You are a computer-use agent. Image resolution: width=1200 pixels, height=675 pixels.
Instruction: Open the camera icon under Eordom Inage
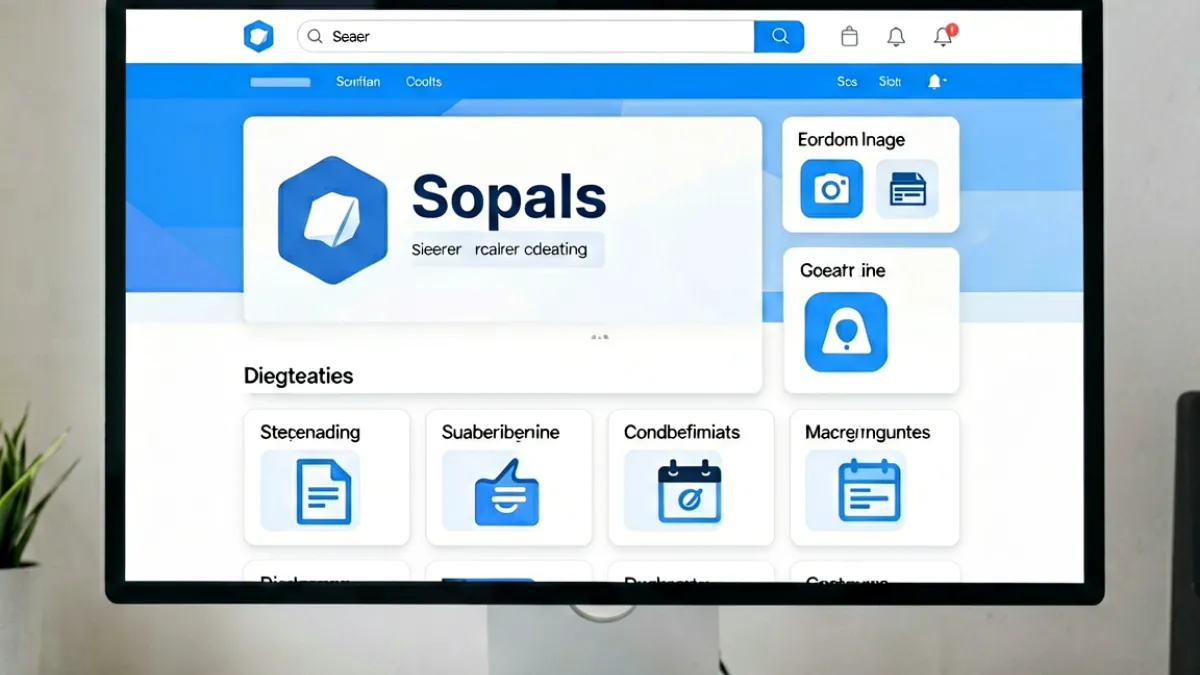tap(831, 188)
